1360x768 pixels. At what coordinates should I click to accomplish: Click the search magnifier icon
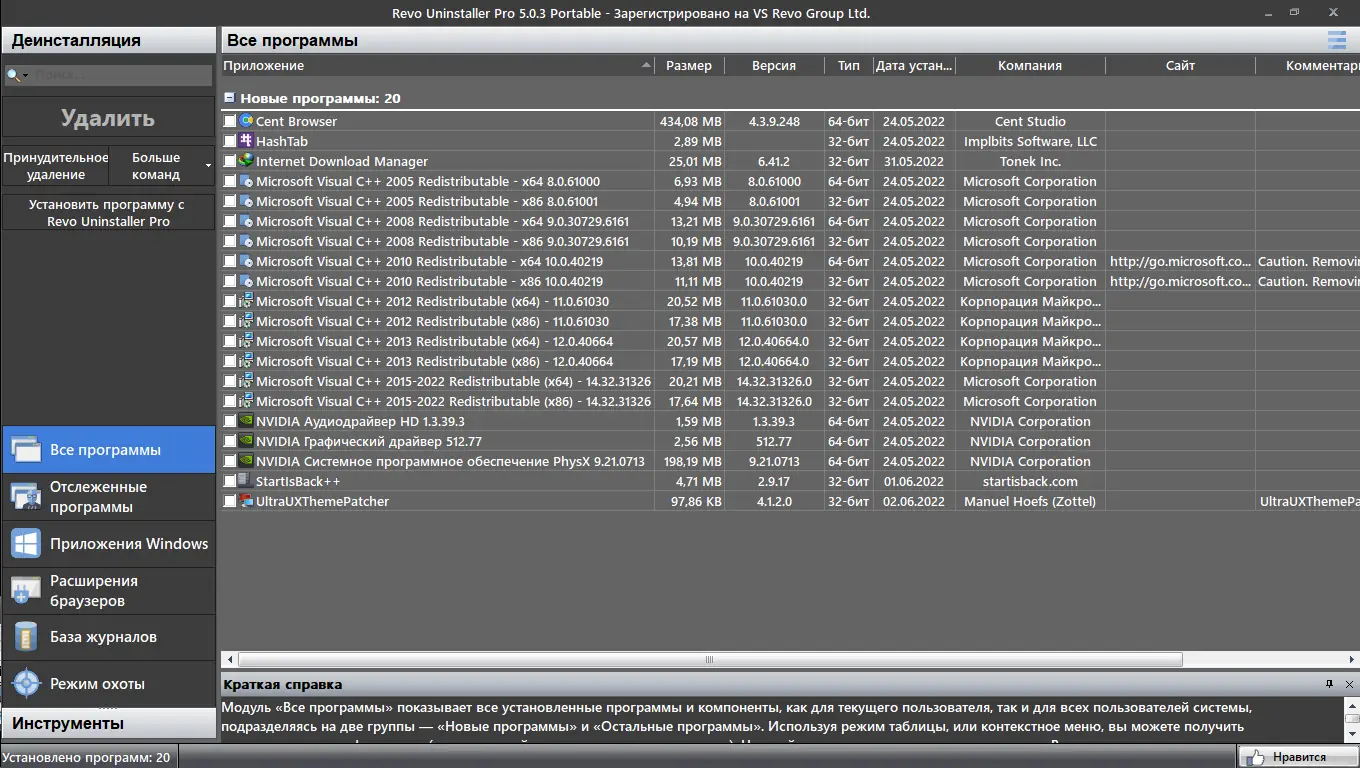13,75
